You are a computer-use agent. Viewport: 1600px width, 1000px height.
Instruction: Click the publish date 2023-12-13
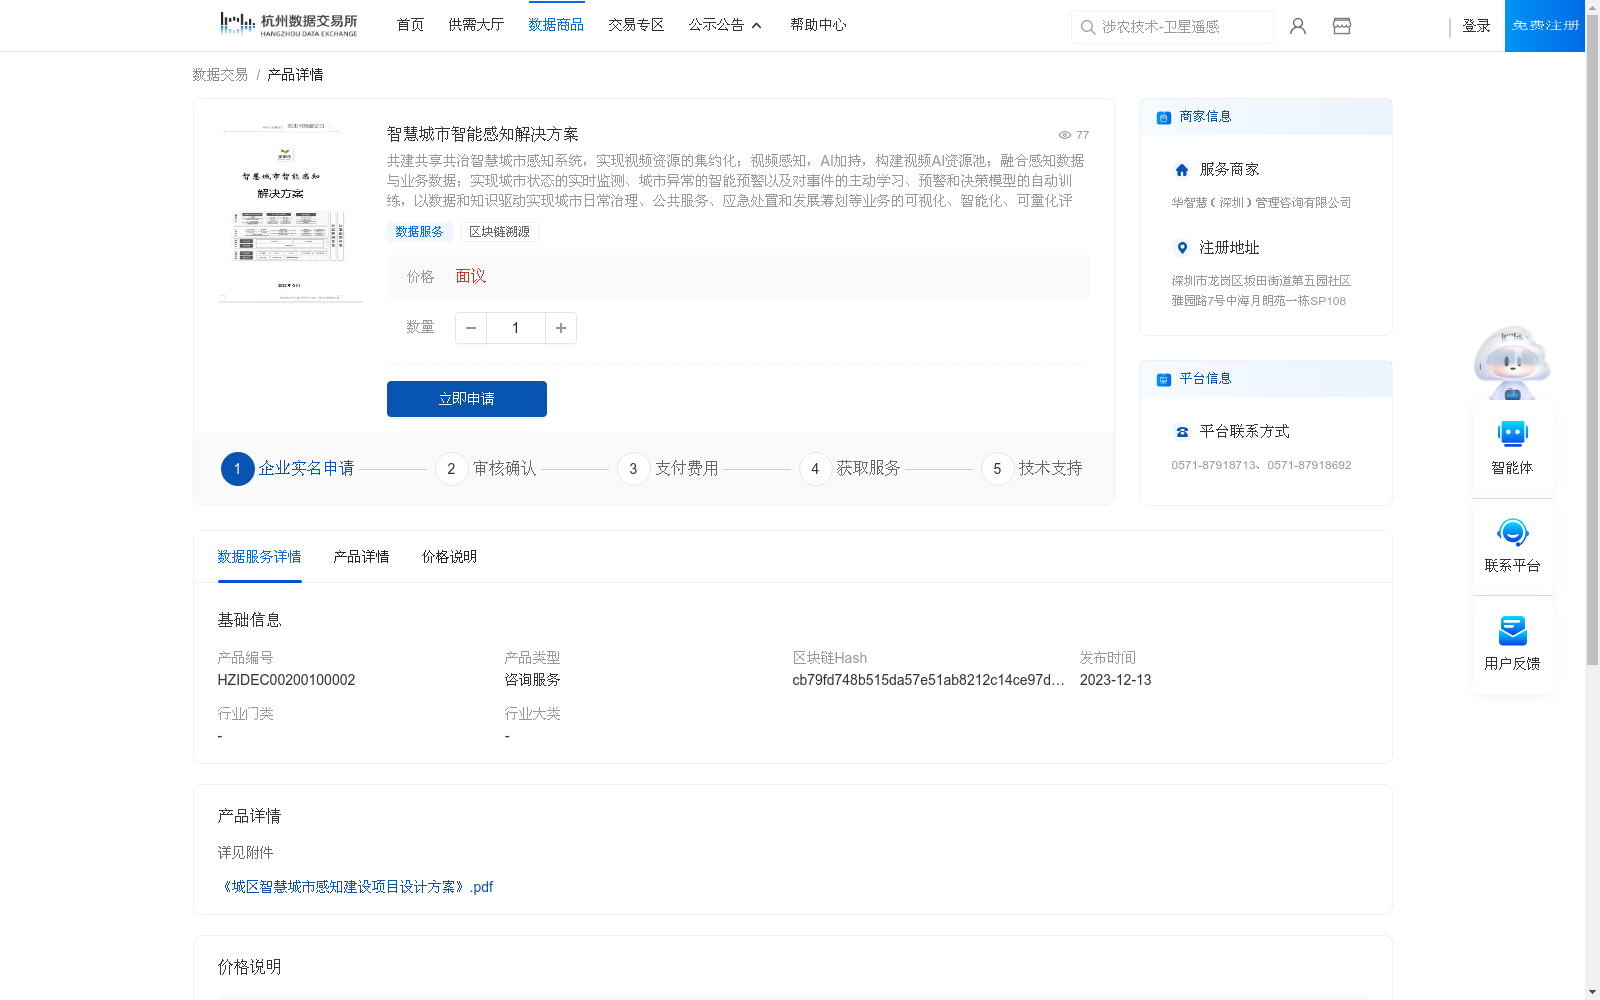click(1115, 680)
